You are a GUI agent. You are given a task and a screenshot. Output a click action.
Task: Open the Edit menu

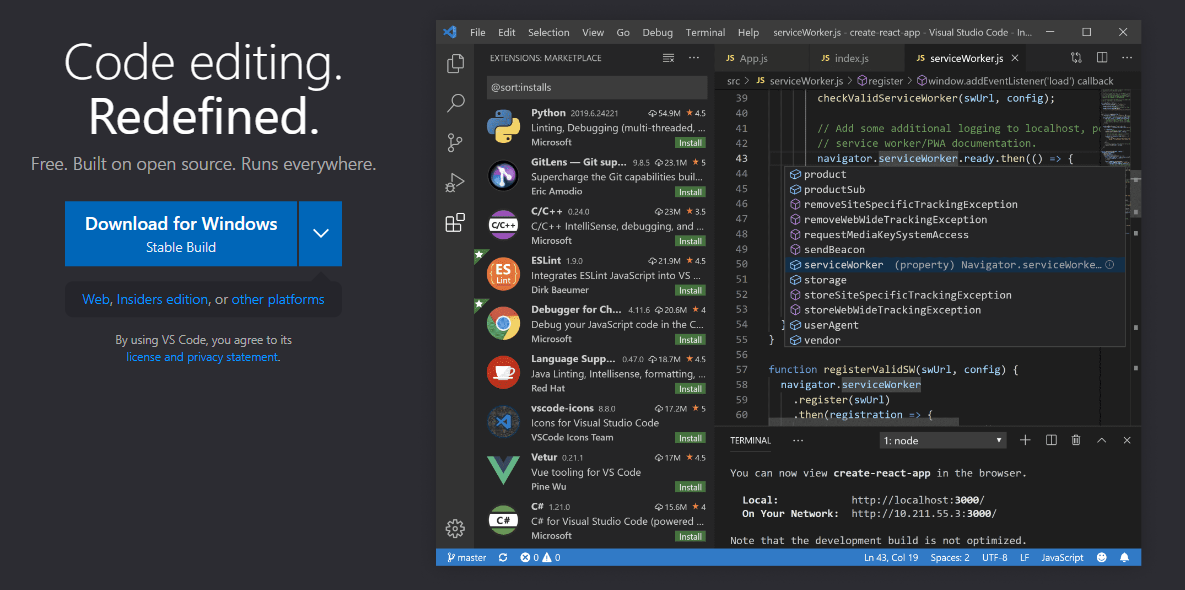pyautogui.click(x=506, y=32)
